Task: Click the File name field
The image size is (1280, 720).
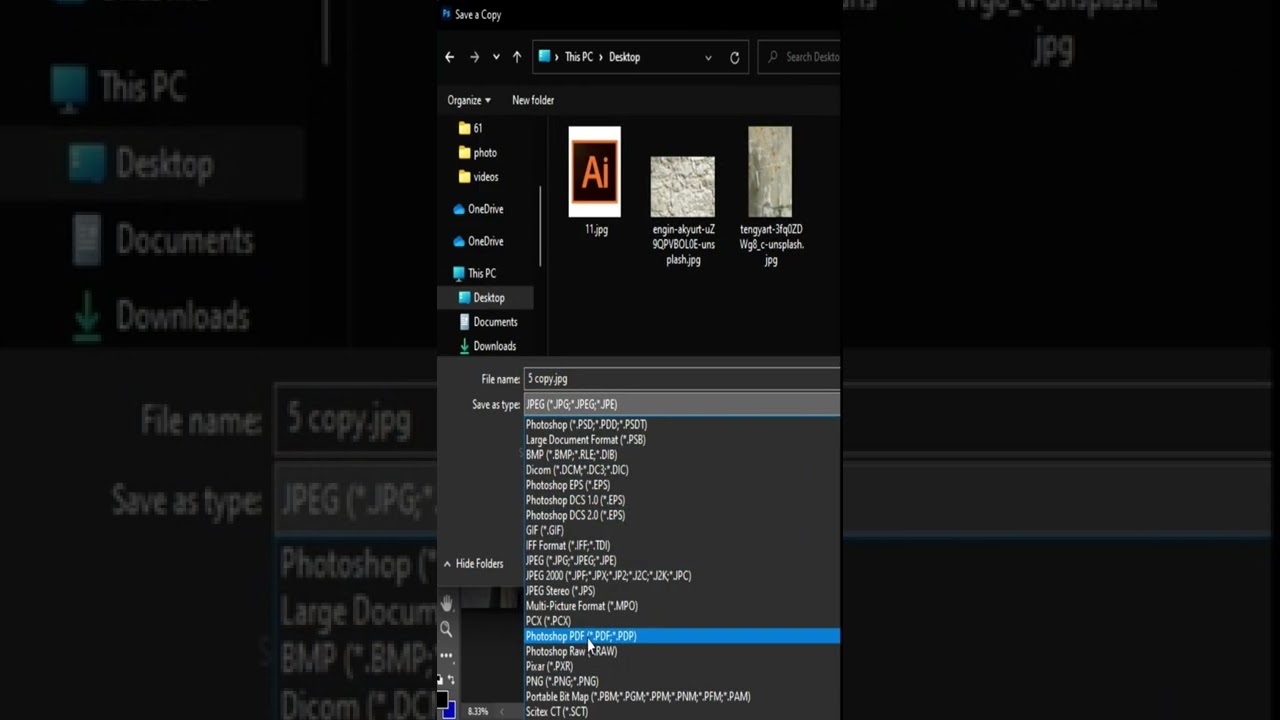Action: pos(681,379)
